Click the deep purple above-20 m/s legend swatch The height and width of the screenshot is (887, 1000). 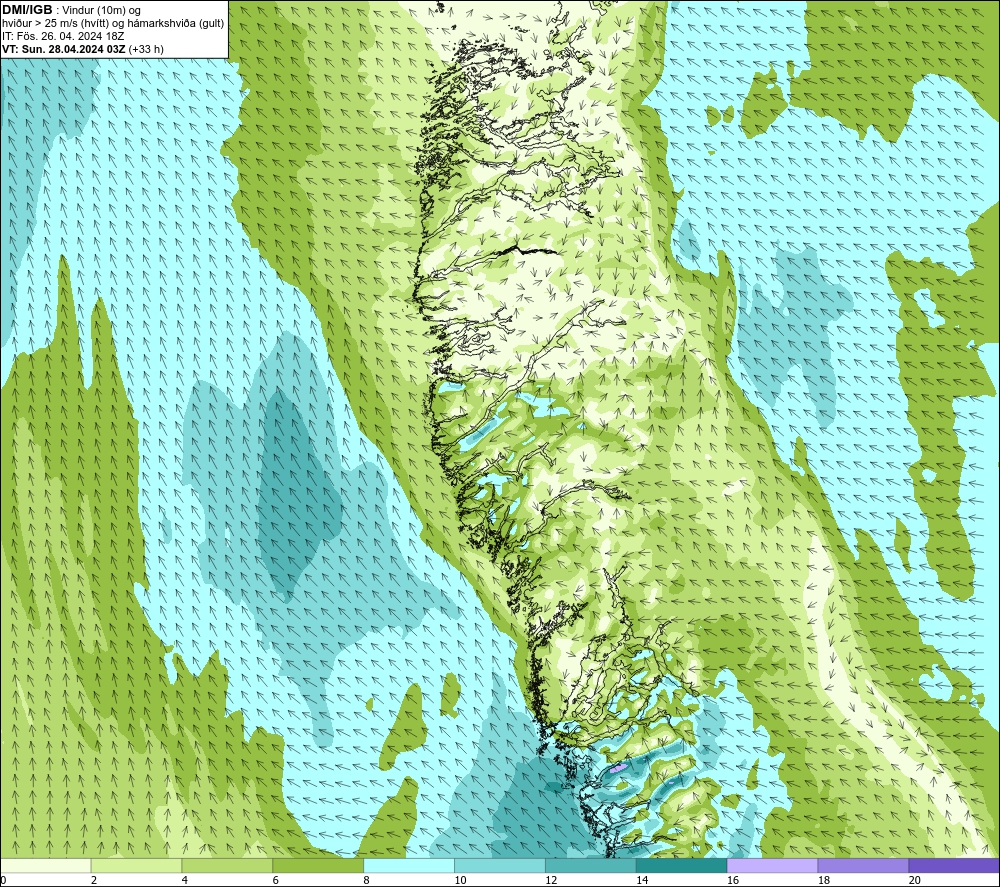click(954, 865)
